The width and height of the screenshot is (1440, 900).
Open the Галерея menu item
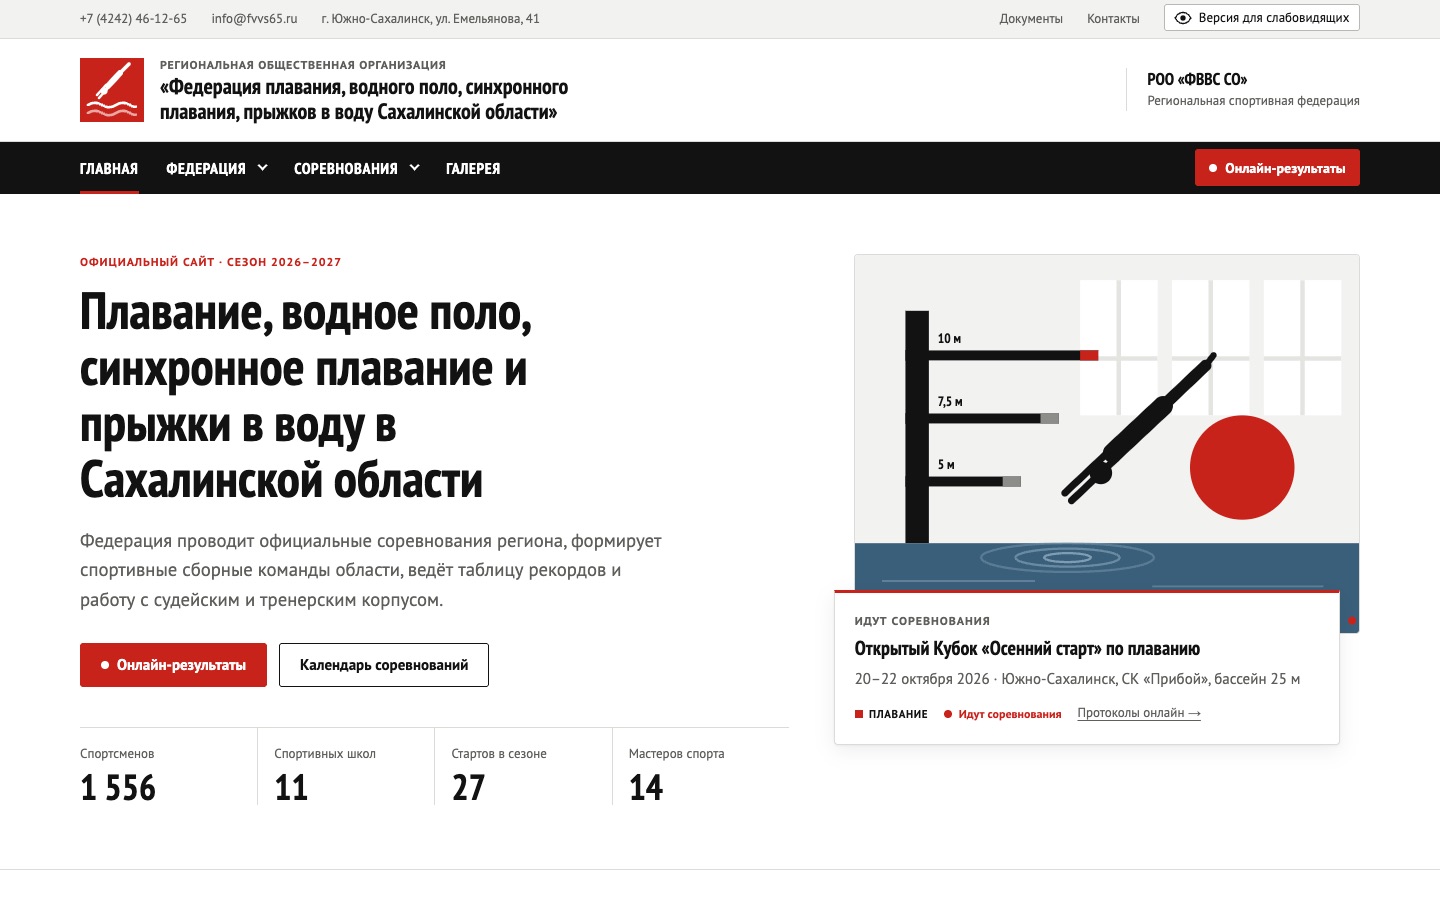pos(473,168)
